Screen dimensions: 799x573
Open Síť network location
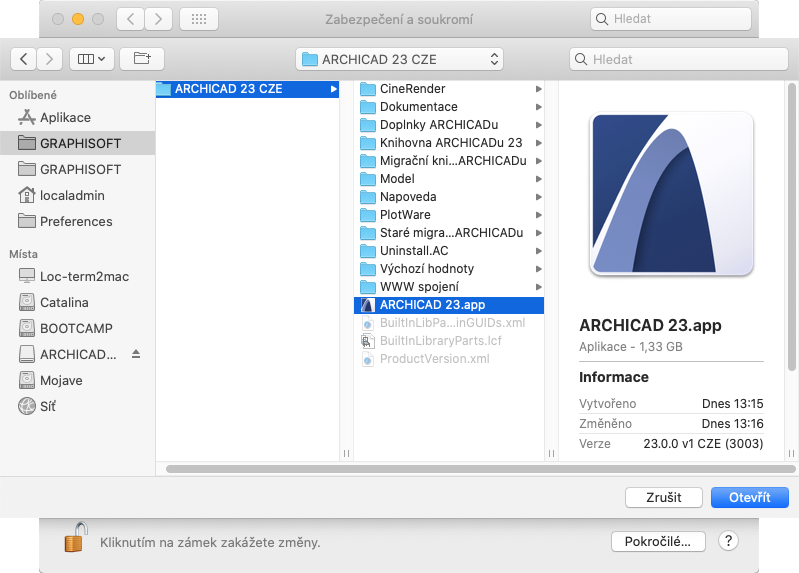click(77, 406)
